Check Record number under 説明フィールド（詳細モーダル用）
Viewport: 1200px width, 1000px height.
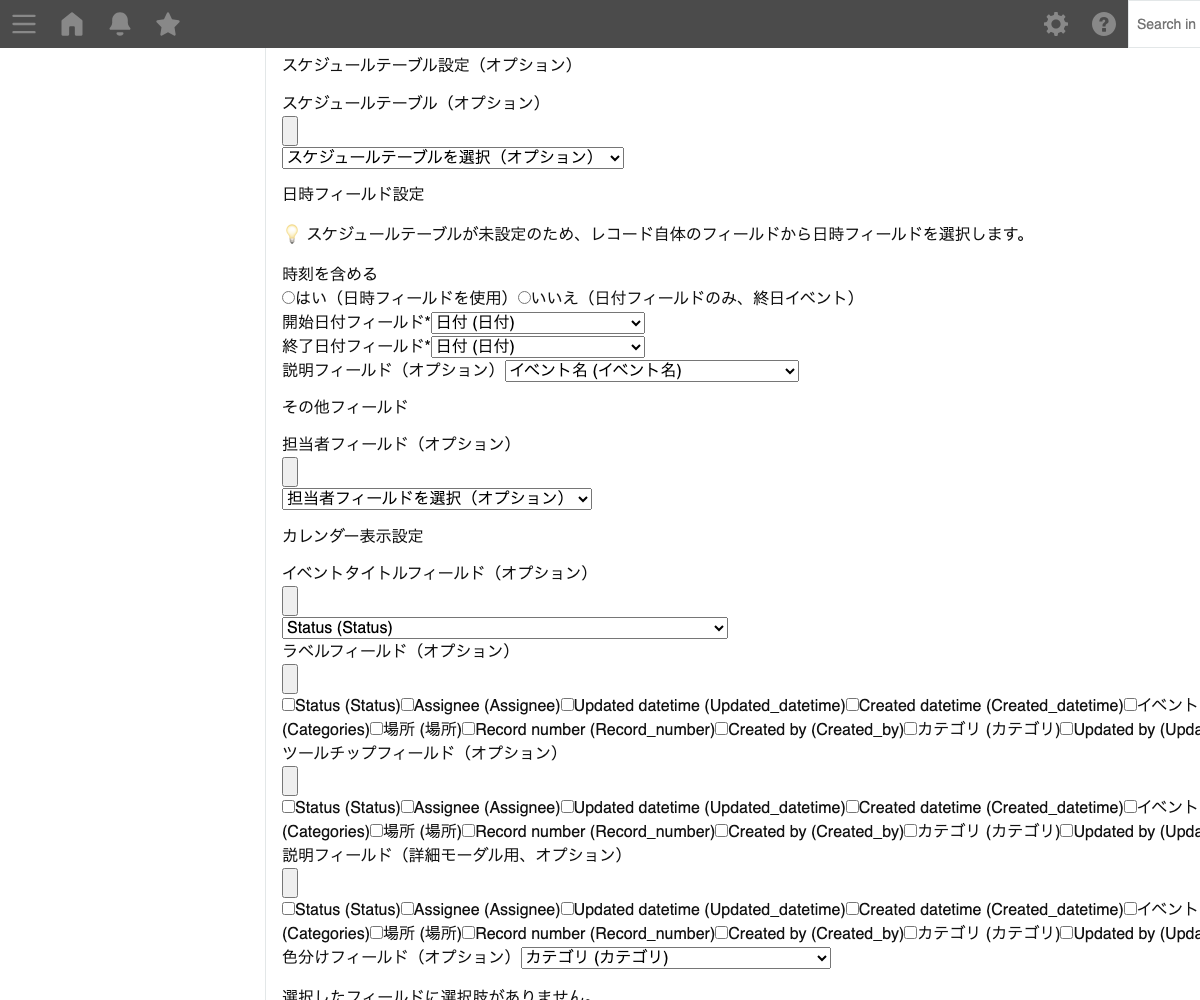(x=469, y=933)
